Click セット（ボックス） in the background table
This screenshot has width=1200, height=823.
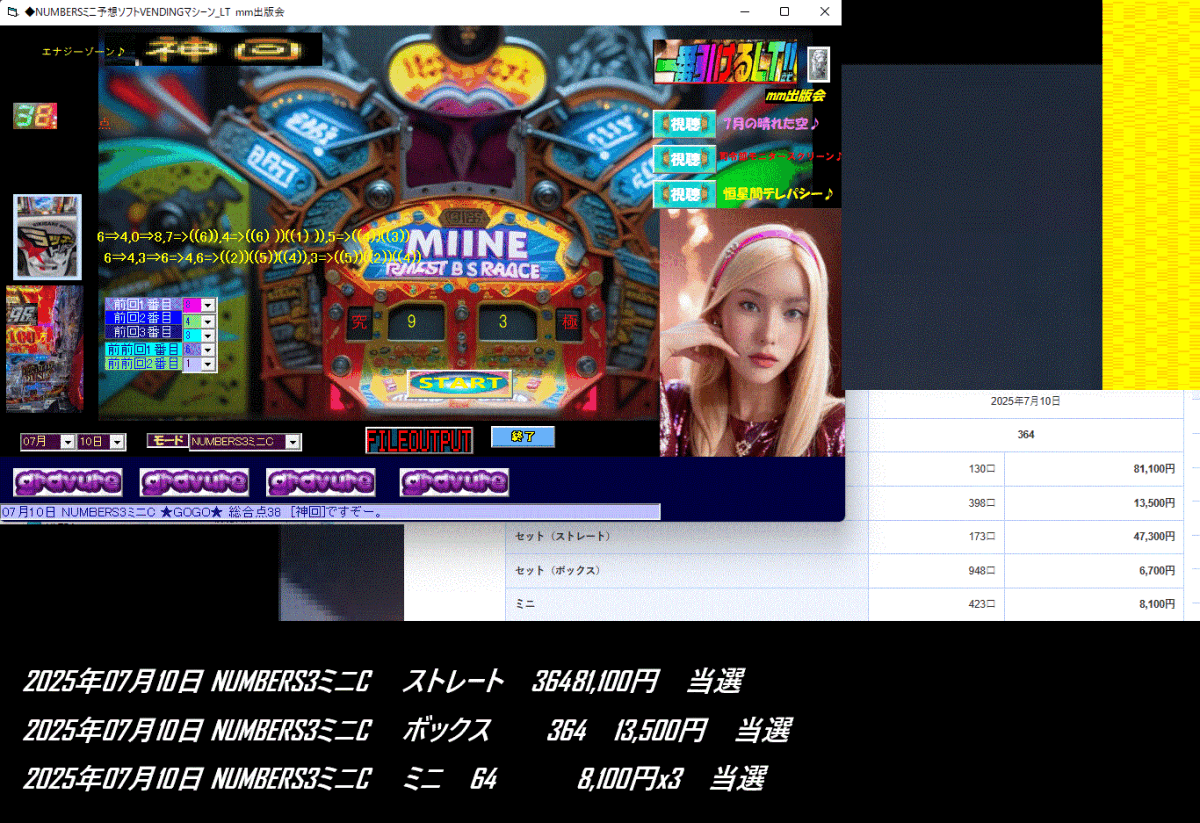click(557, 571)
